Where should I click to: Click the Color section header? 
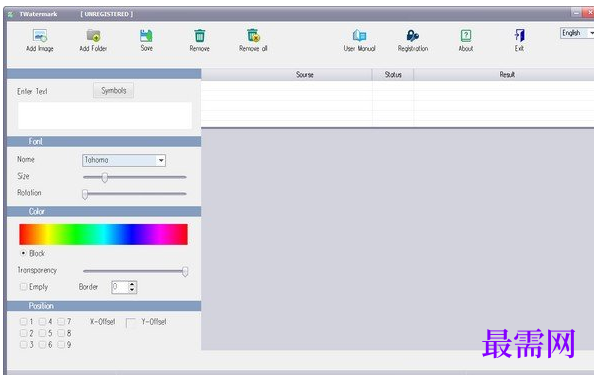click(x=104, y=211)
